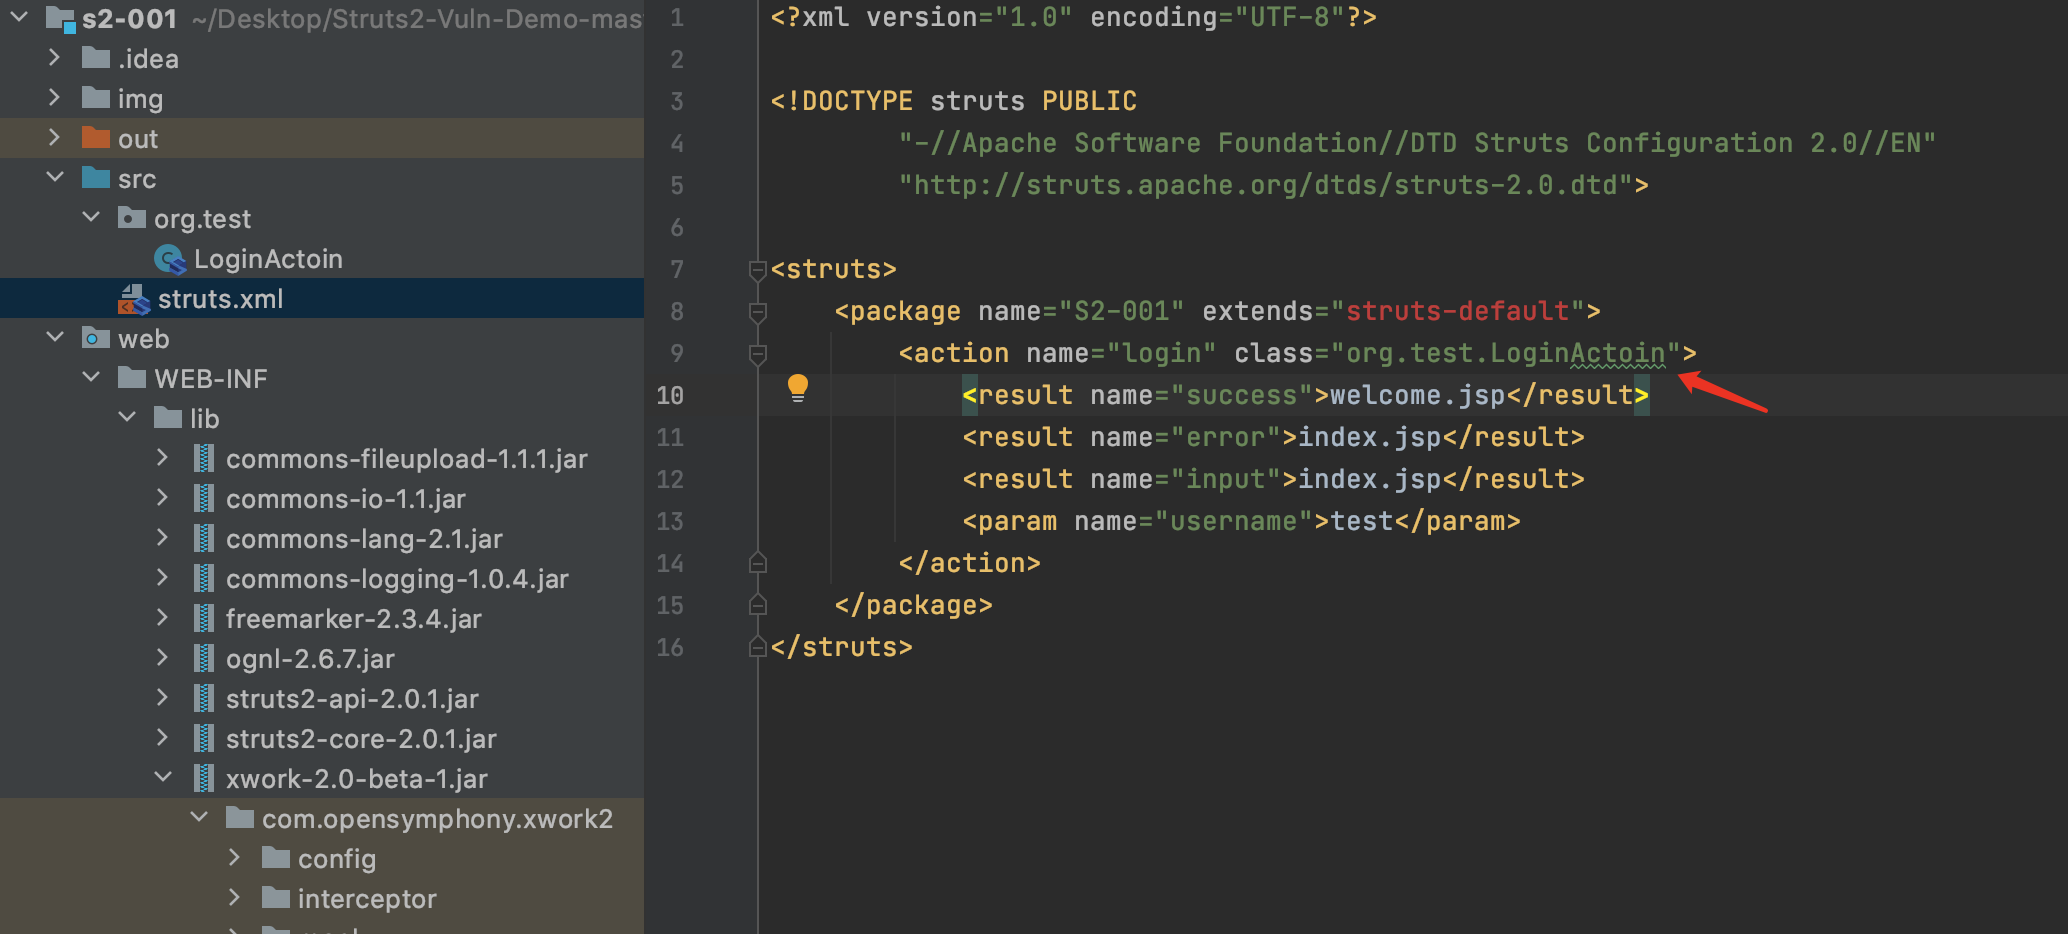
Task: Click index.jsp in the error result
Action: click(x=1369, y=437)
